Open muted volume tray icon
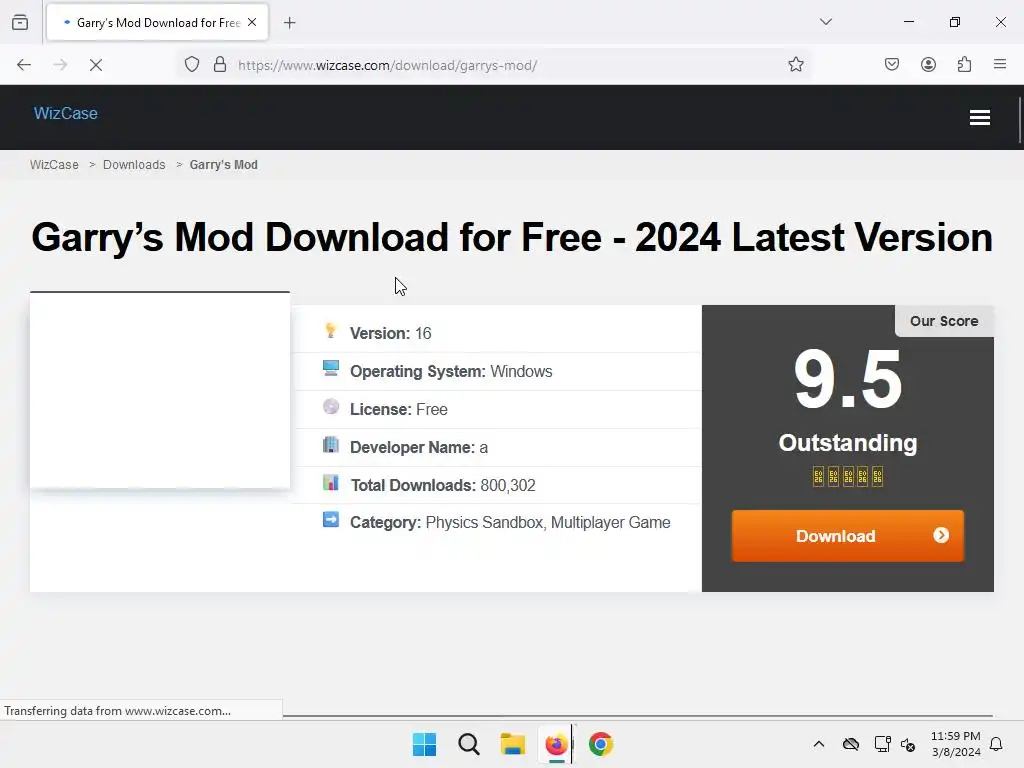1024x768 pixels. (908, 744)
